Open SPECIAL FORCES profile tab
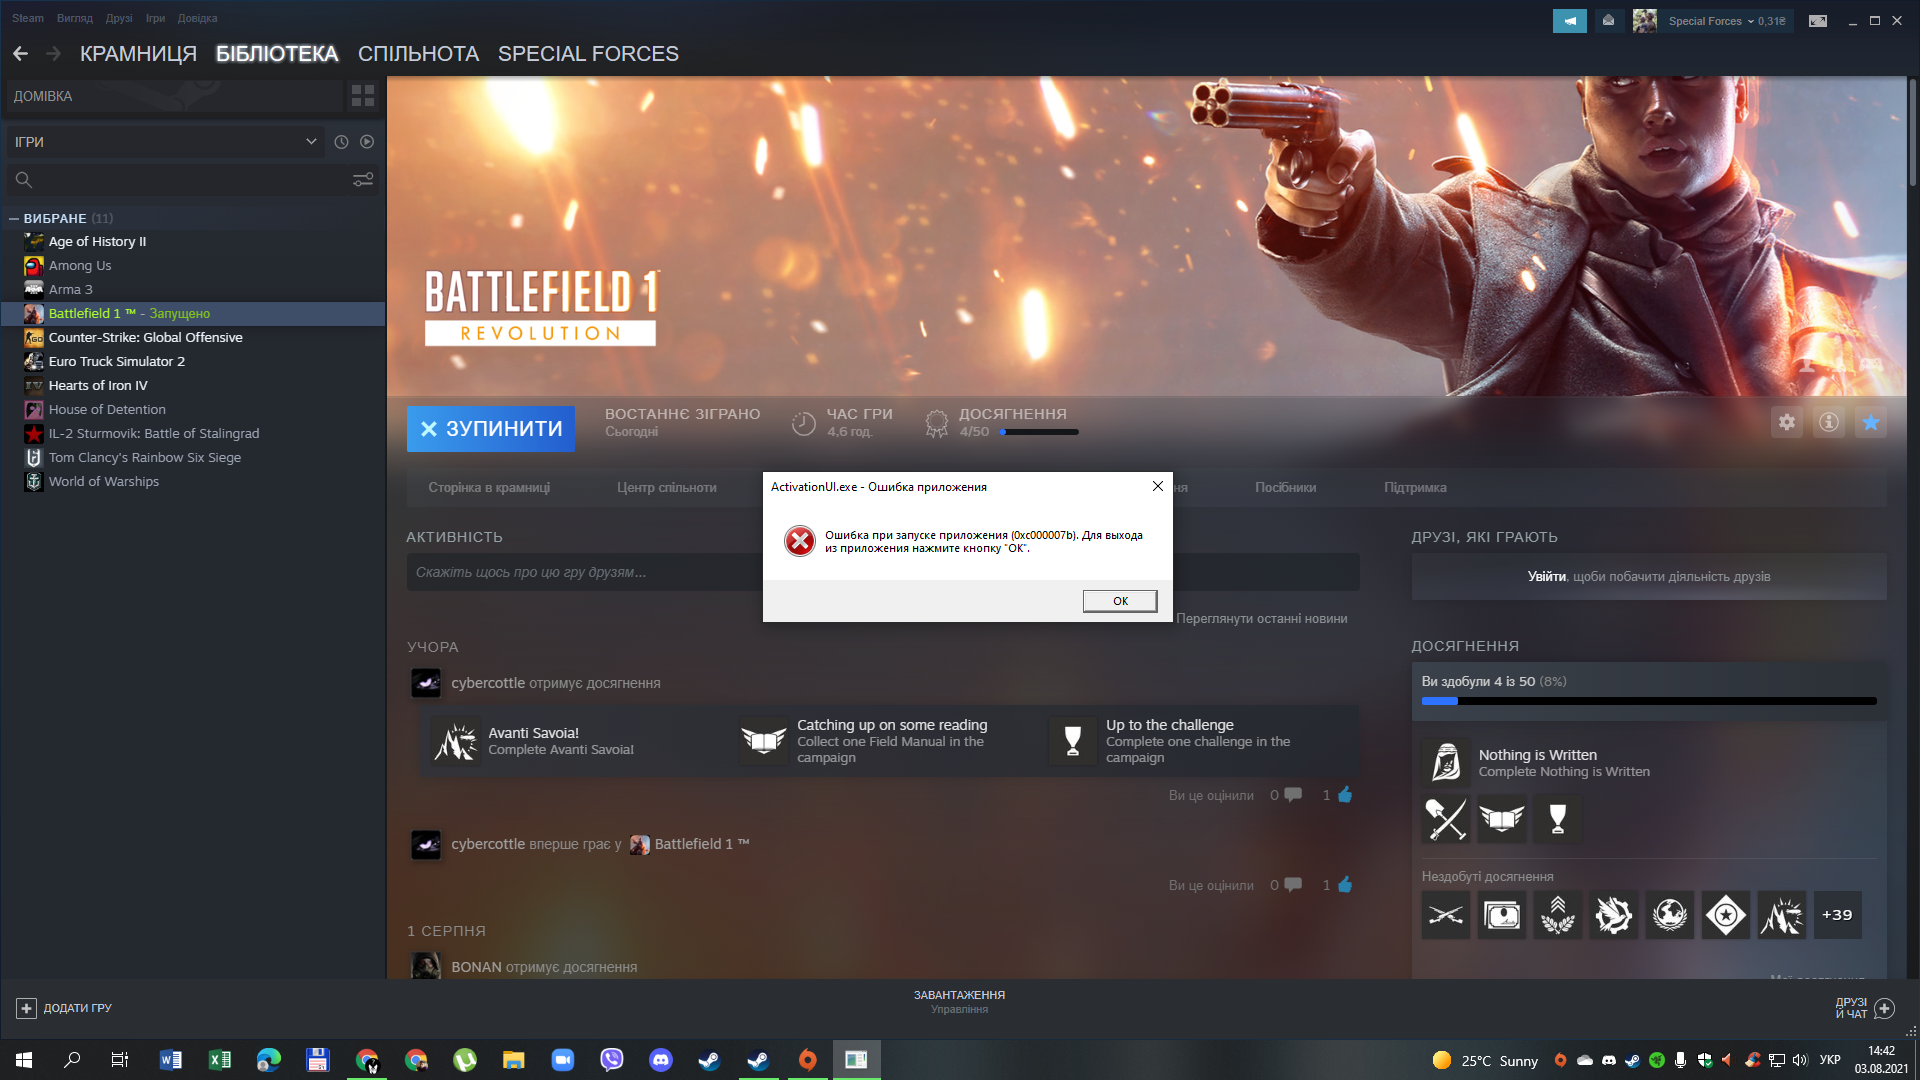The image size is (1920, 1080). point(588,54)
